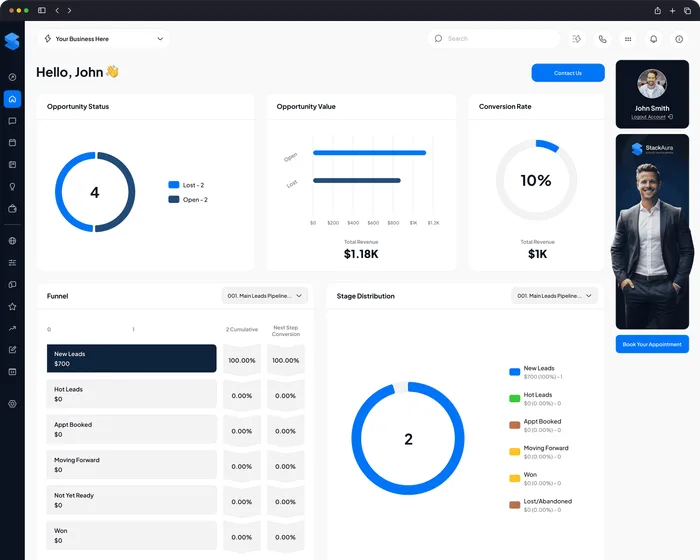This screenshot has width=700, height=560.
Task: Click the sparkle quick-actions icon beside search
Action: click(x=577, y=39)
